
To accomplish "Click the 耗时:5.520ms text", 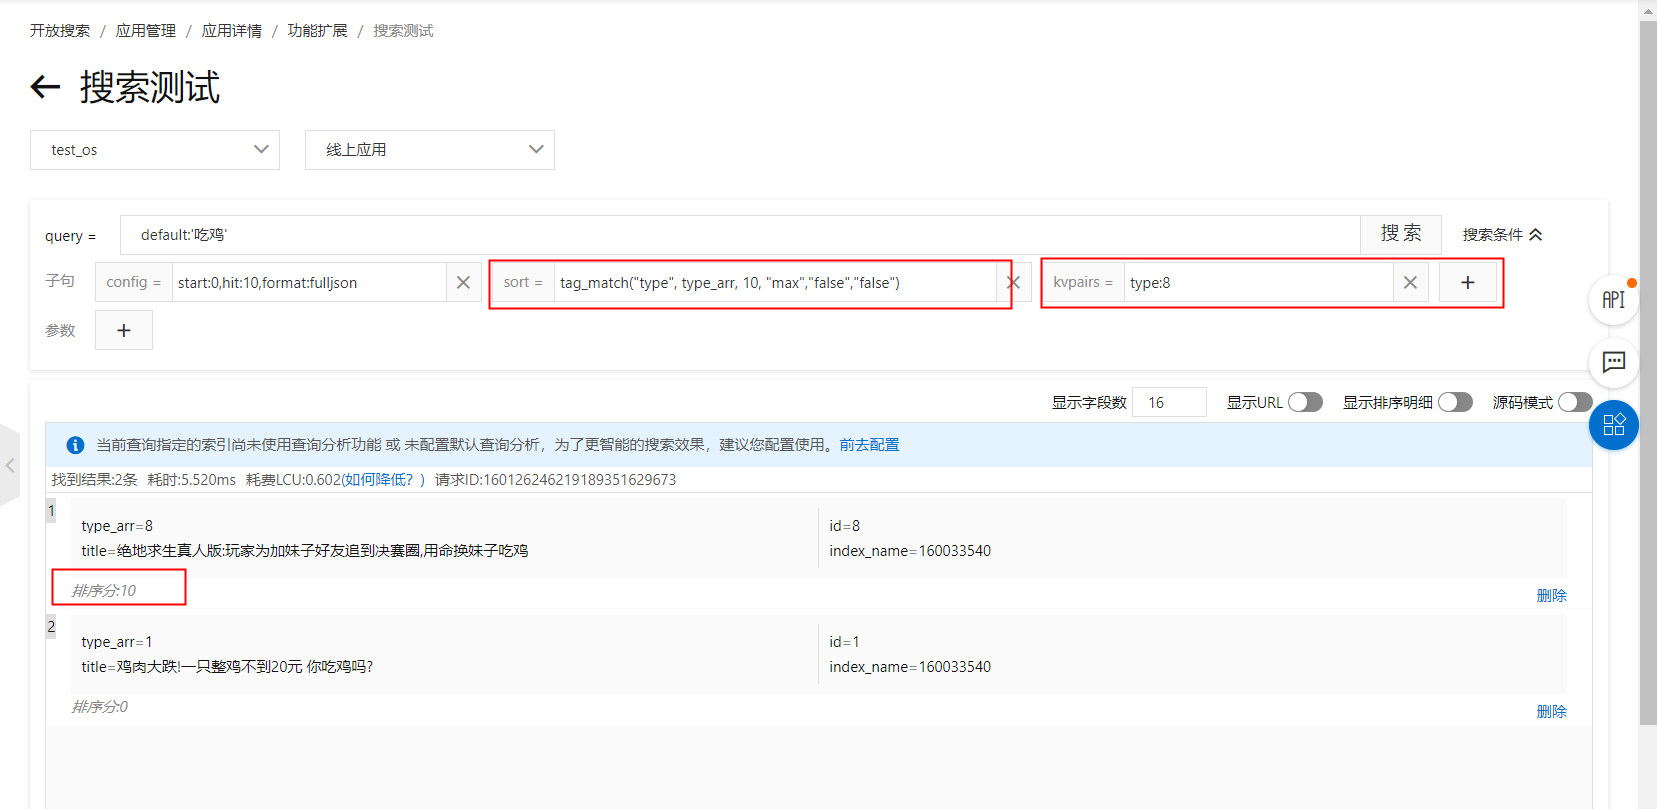I will (192, 480).
